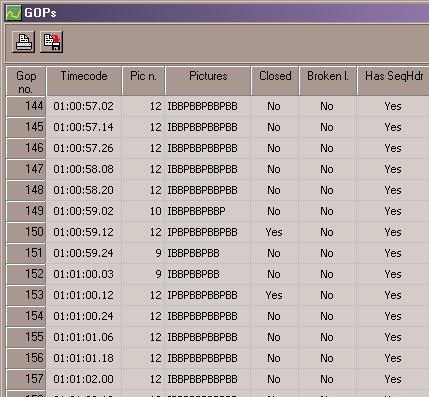This screenshot has width=429, height=397.
Task: Click timecode 01:01:00.03
Action: click(x=83, y=274)
